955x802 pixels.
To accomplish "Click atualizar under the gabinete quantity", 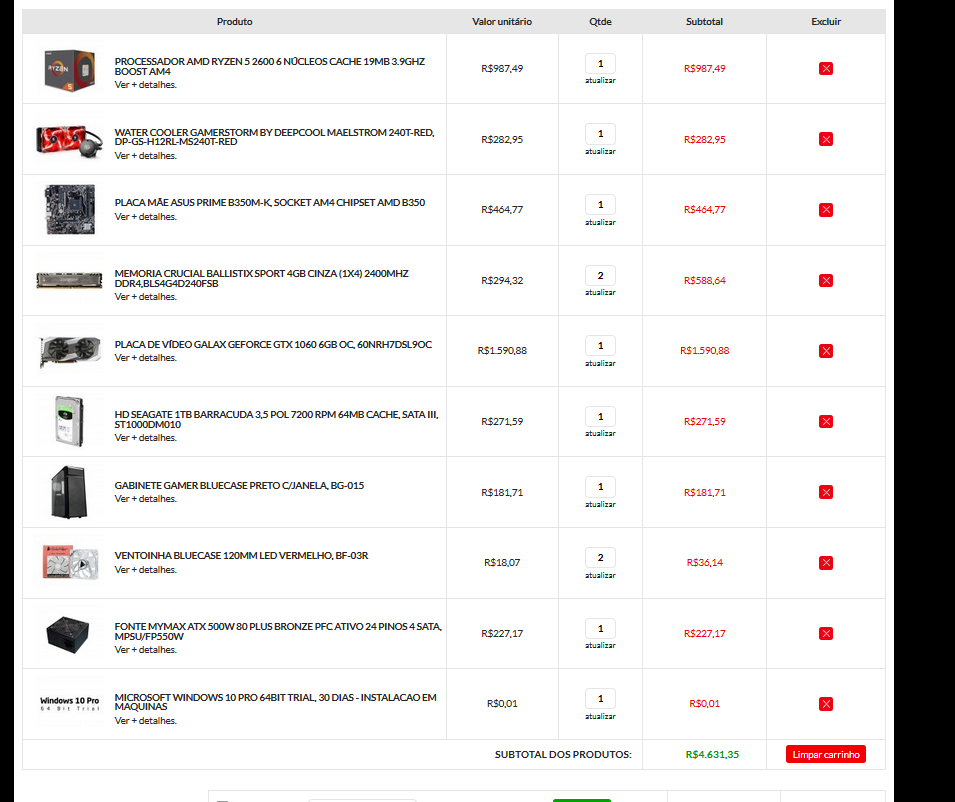I will point(600,504).
